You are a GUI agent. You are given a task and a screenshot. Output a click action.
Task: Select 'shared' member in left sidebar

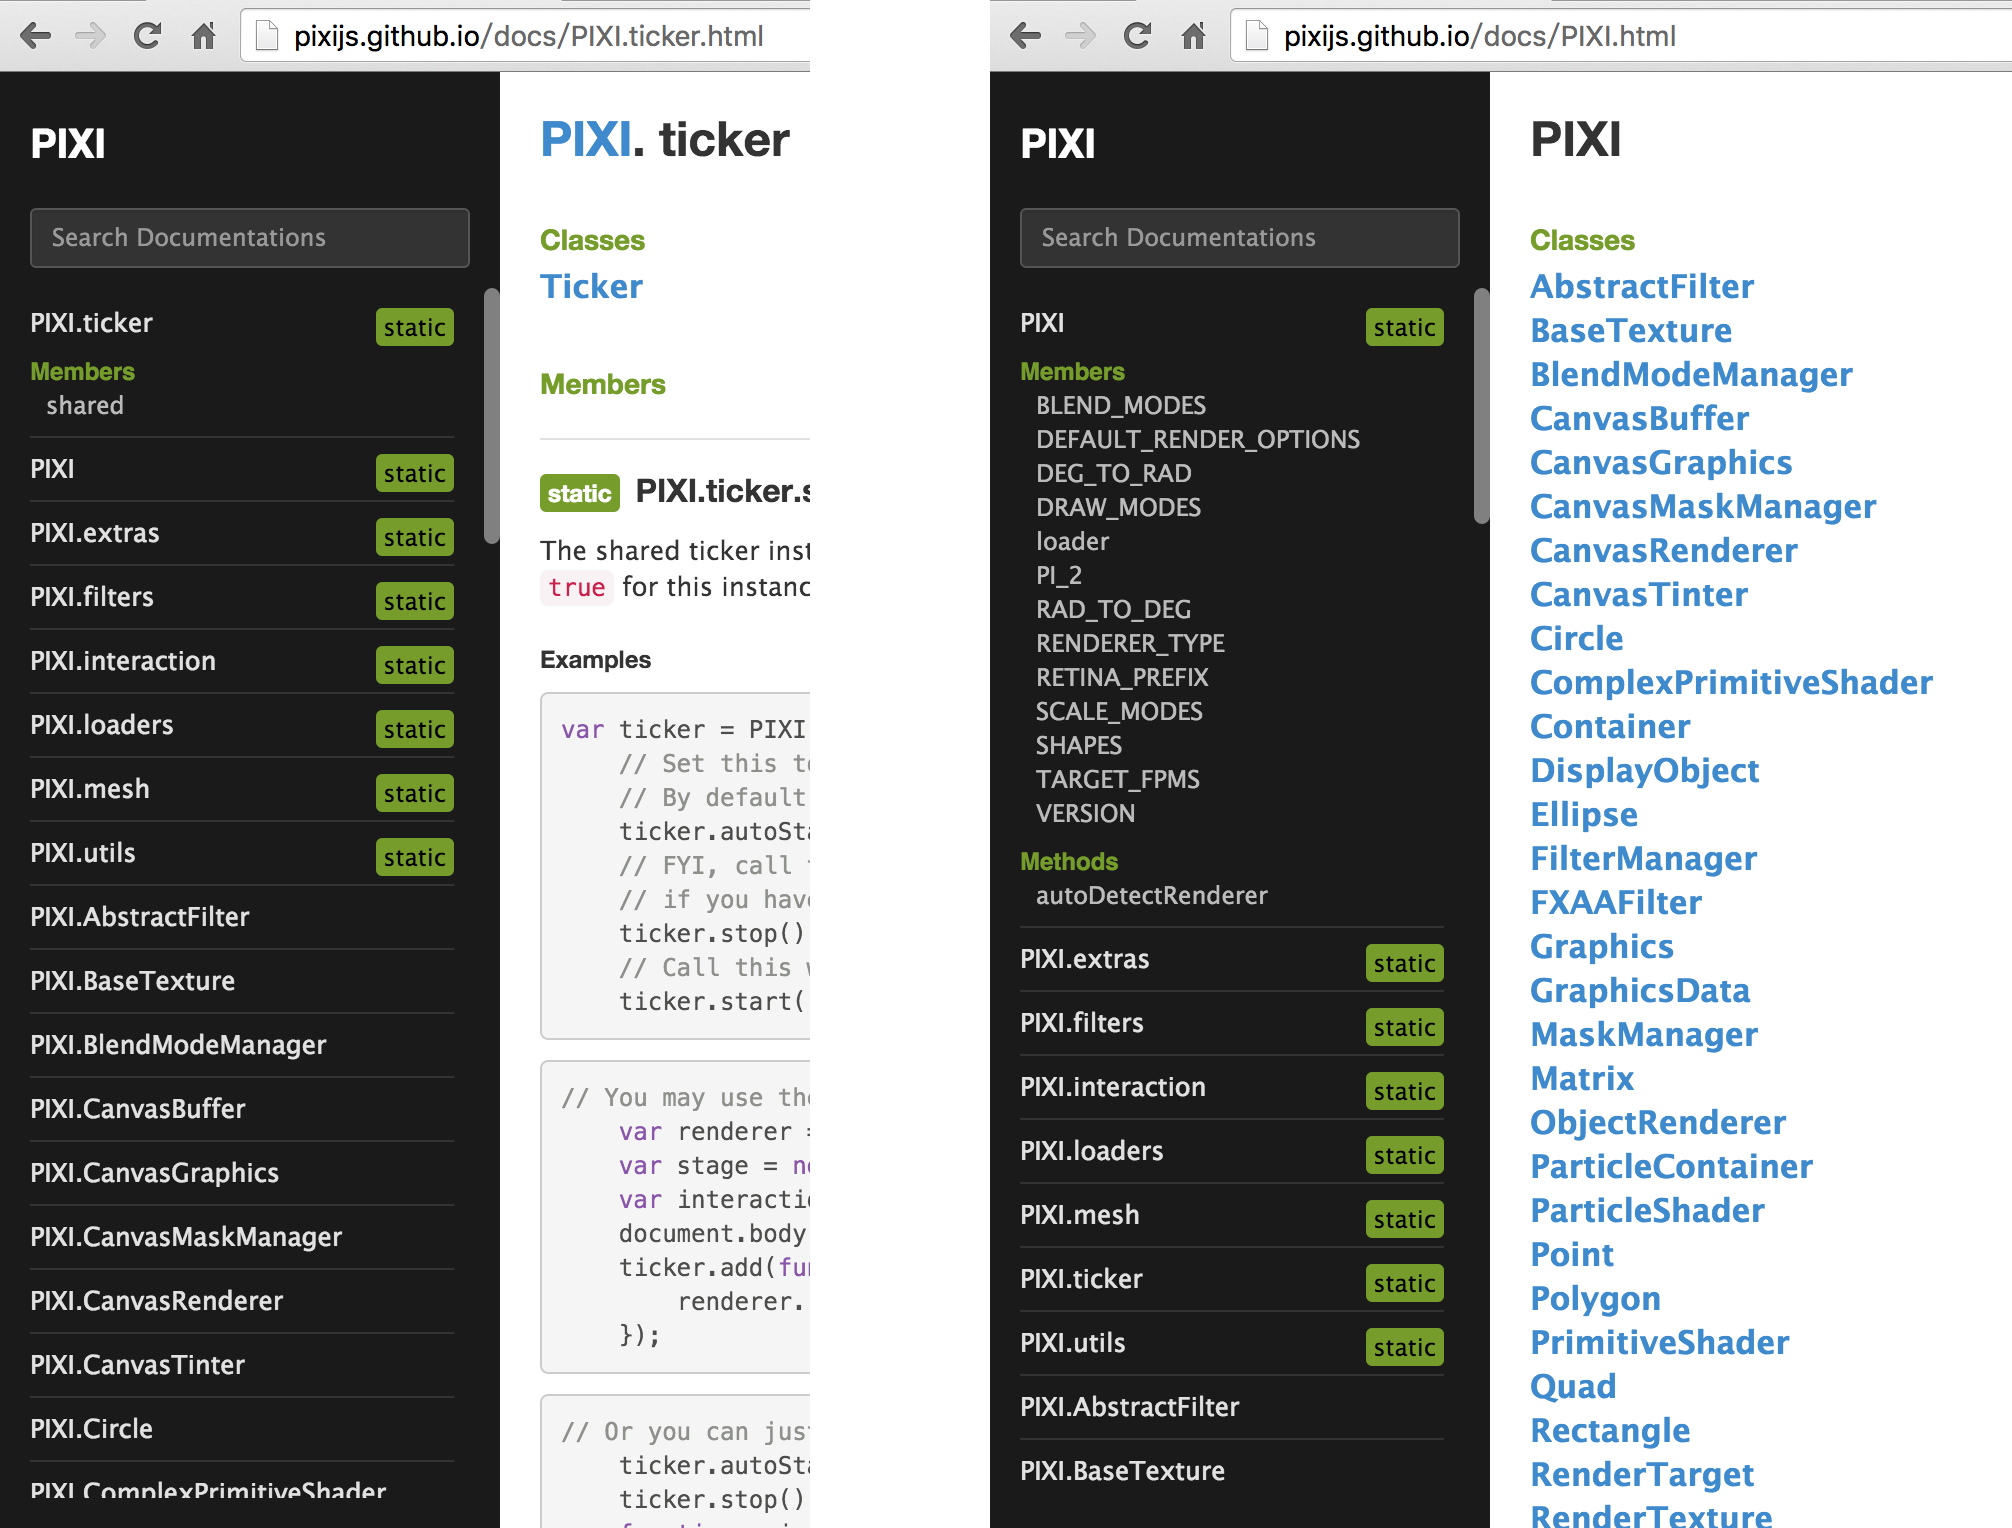pos(85,406)
